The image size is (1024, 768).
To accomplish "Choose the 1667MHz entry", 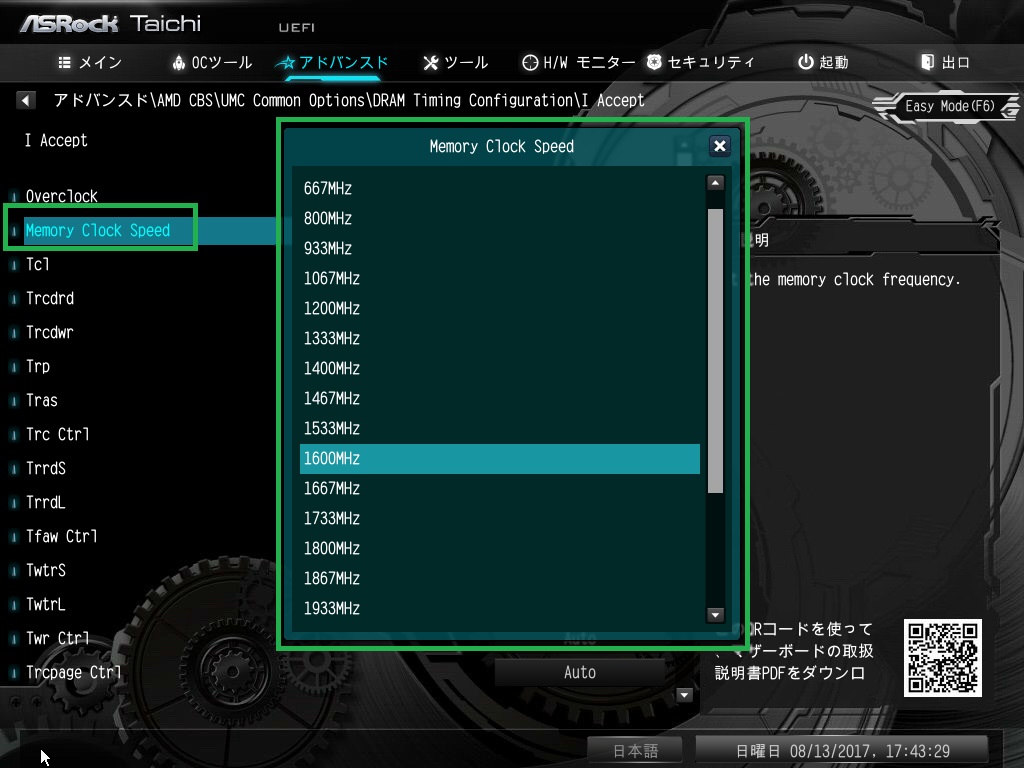I will pyautogui.click(x=500, y=489).
